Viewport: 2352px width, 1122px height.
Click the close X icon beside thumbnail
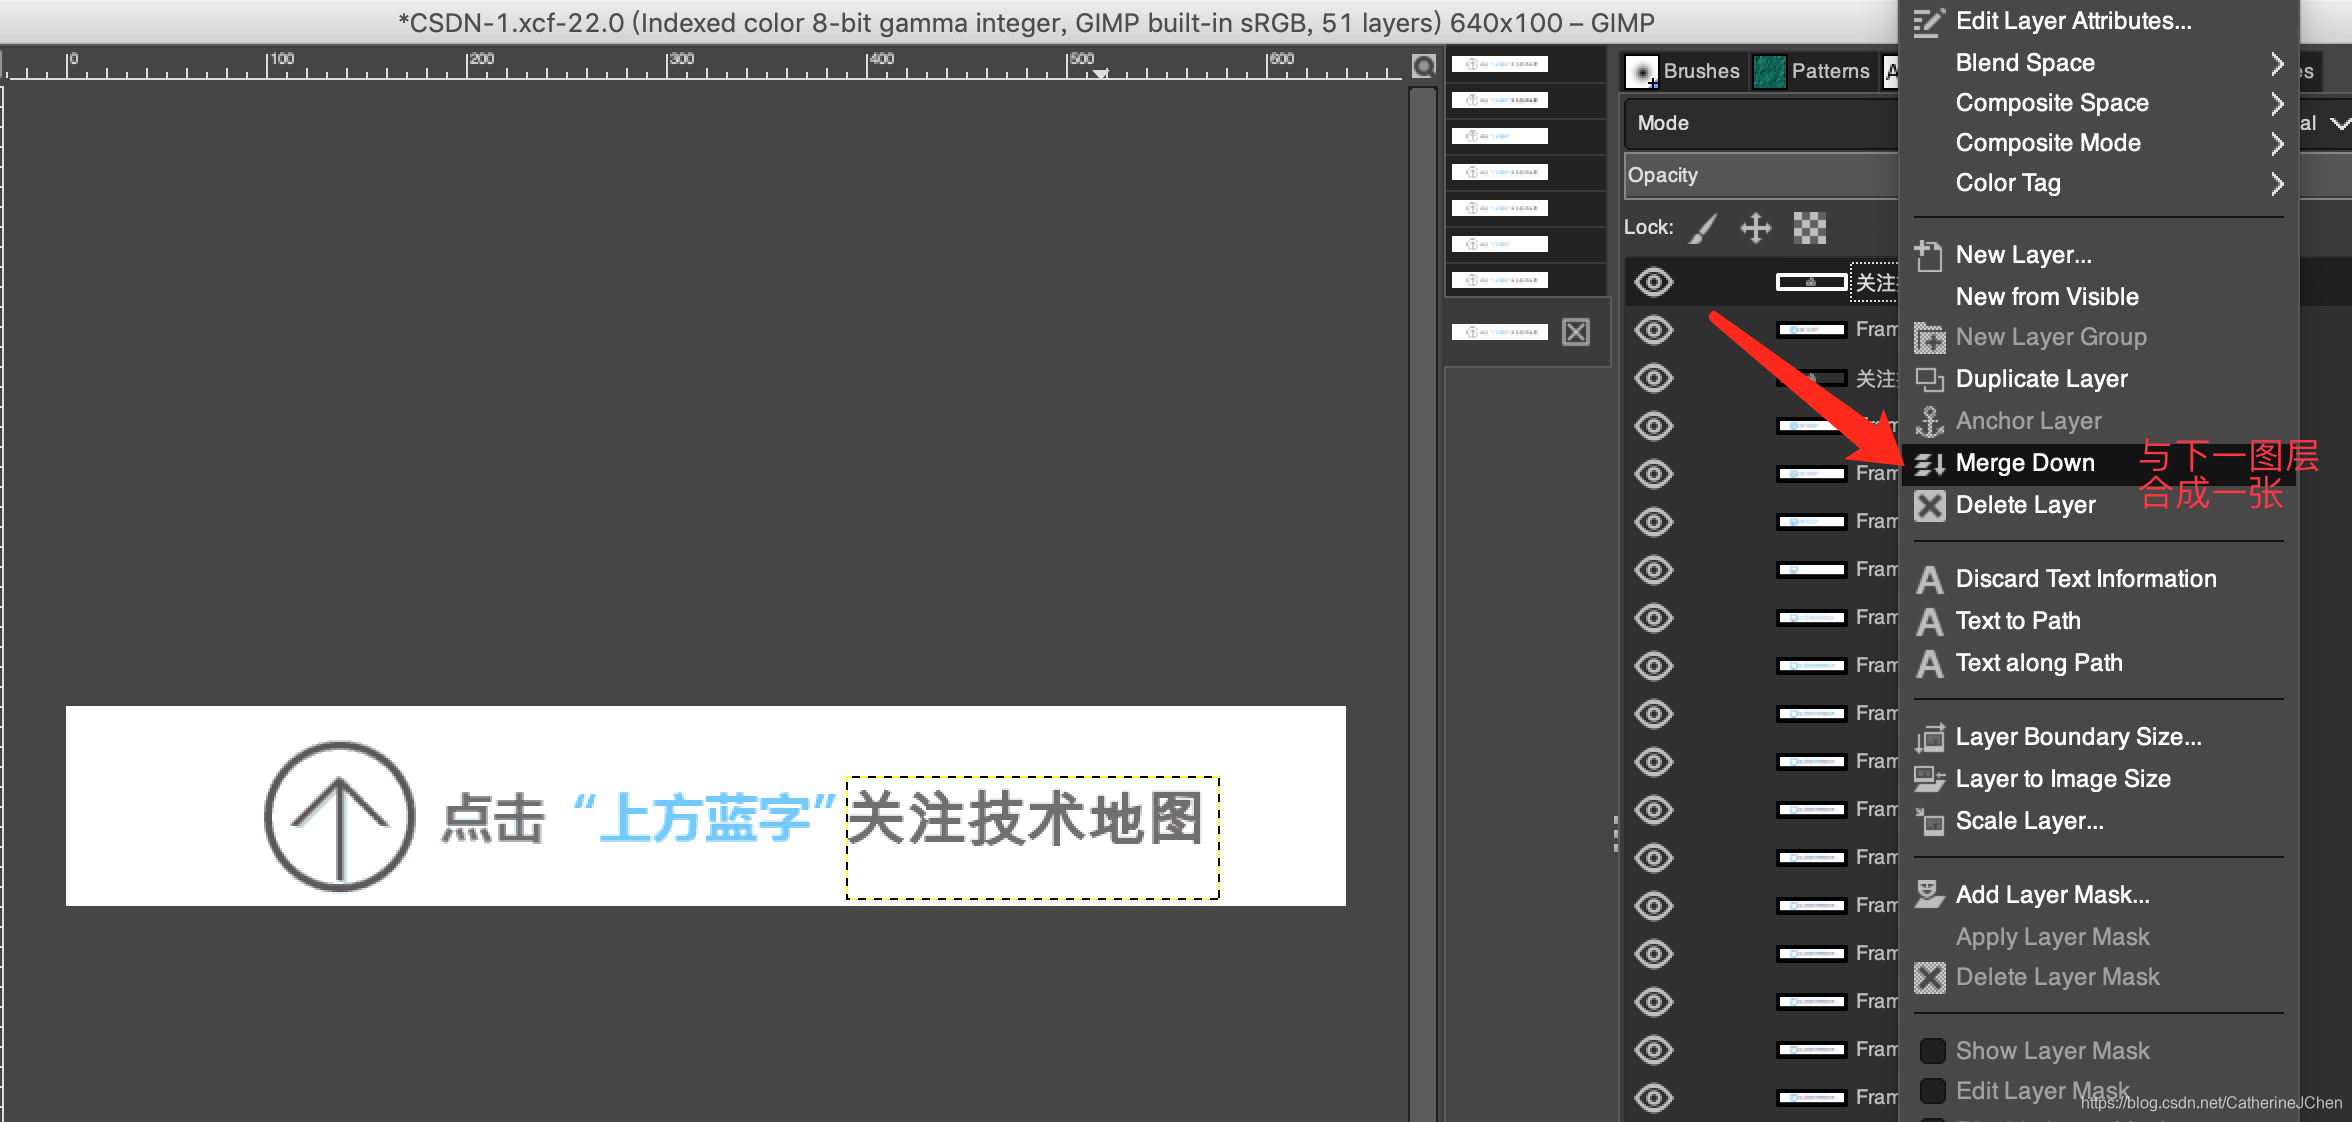click(x=1576, y=332)
